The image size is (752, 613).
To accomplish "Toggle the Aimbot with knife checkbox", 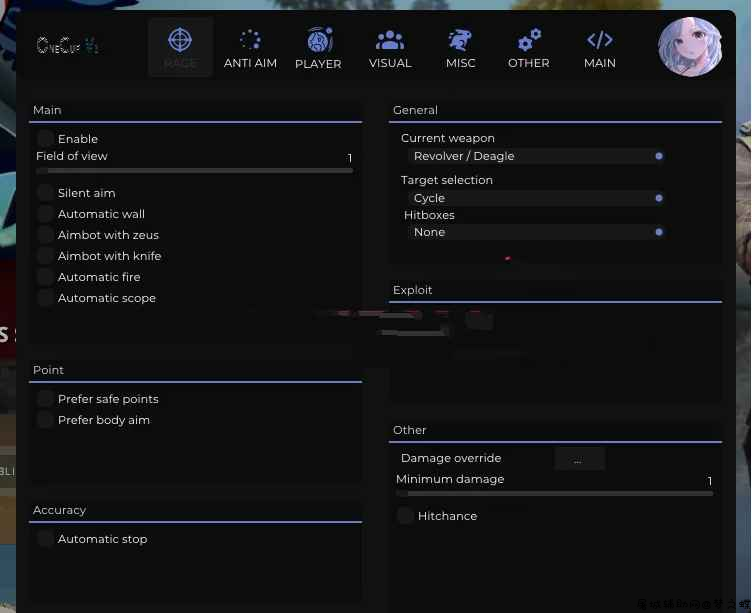I will [x=46, y=256].
